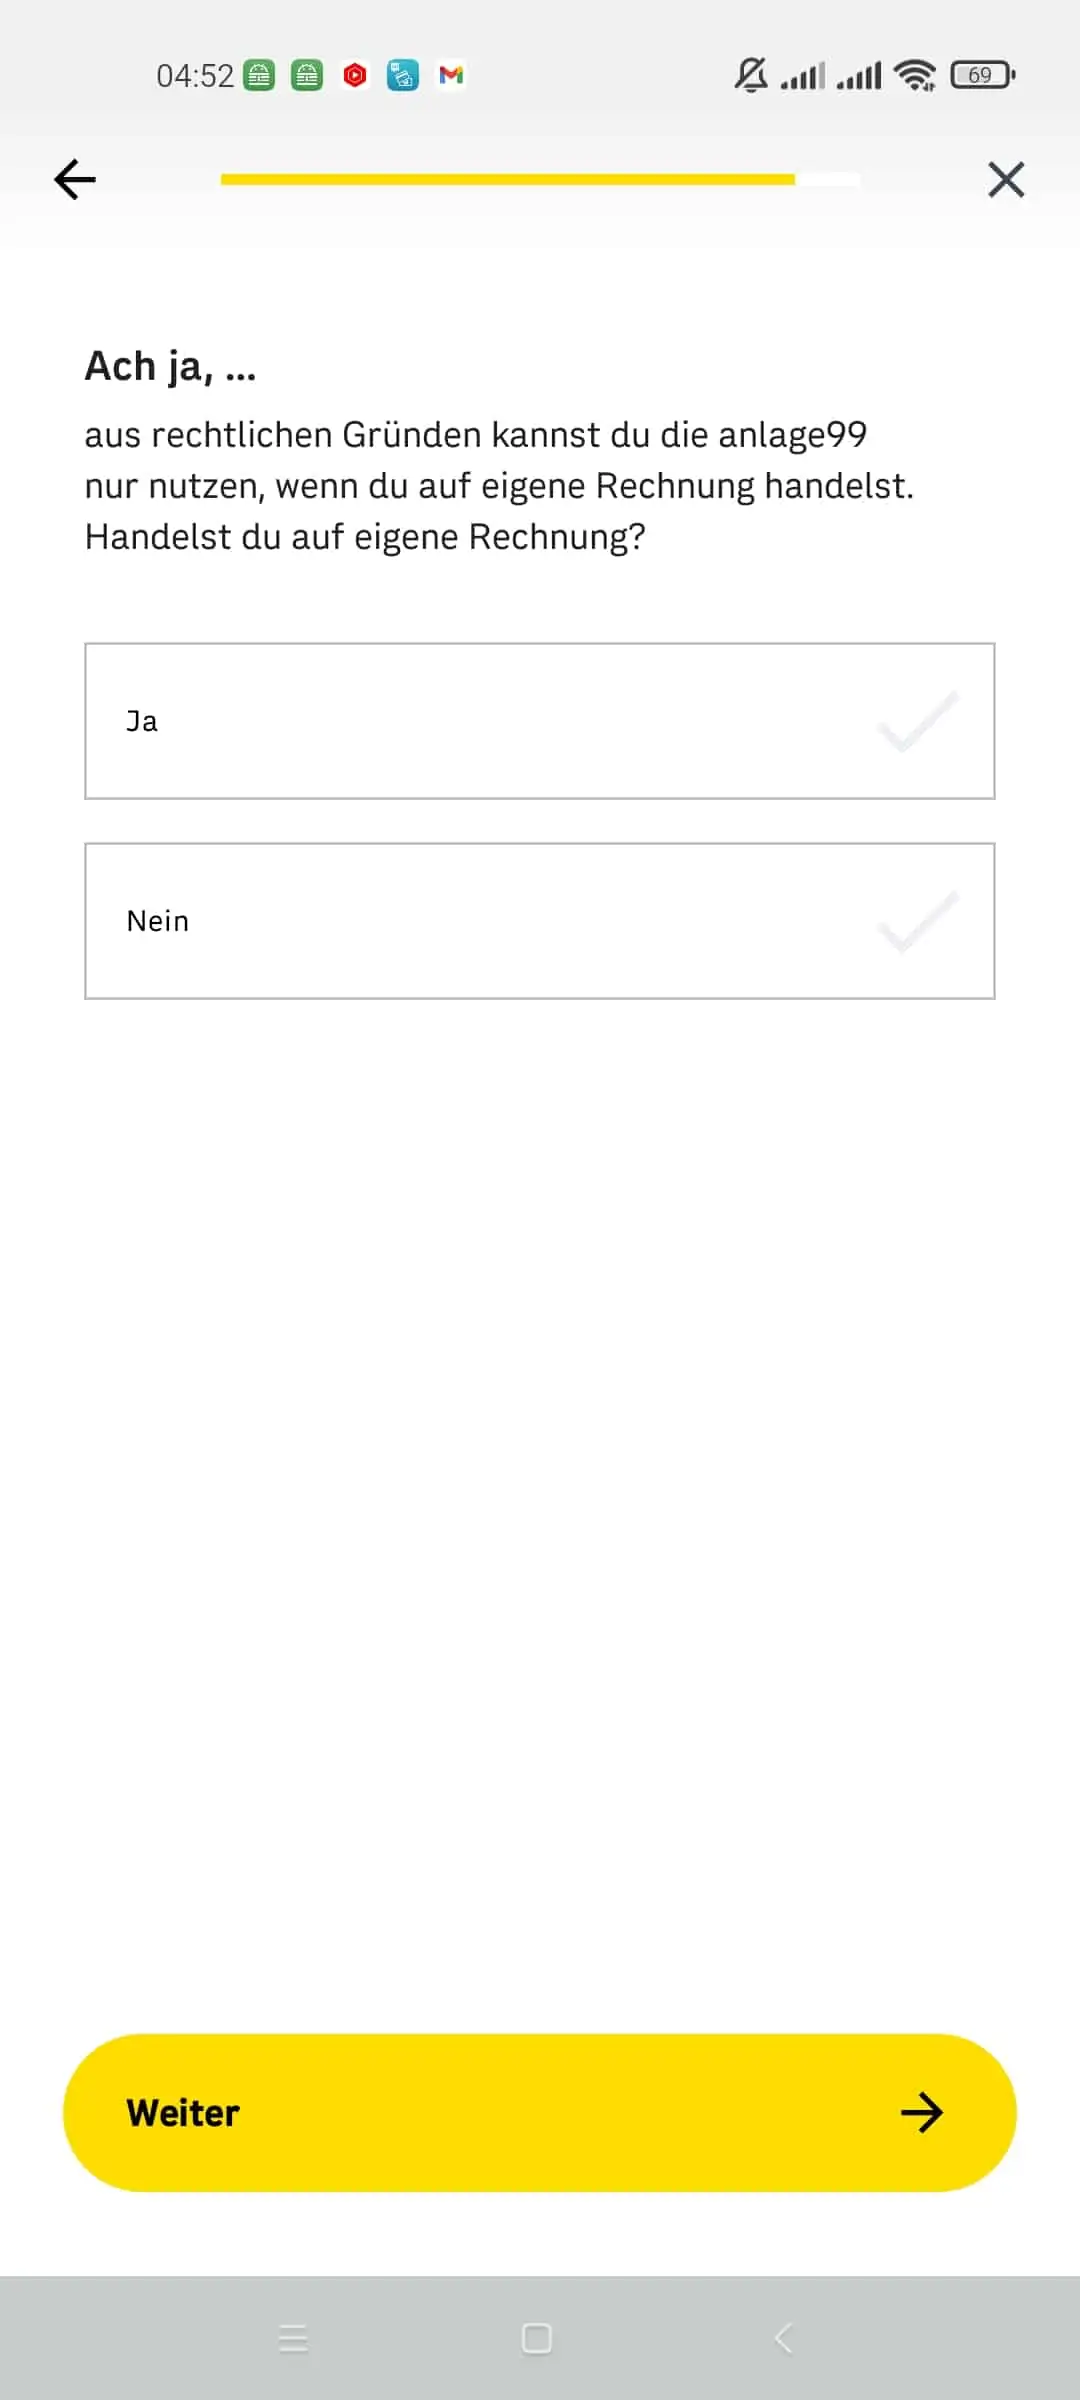Tap the Android back chevron in navigation bar

tap(783, 2338)
